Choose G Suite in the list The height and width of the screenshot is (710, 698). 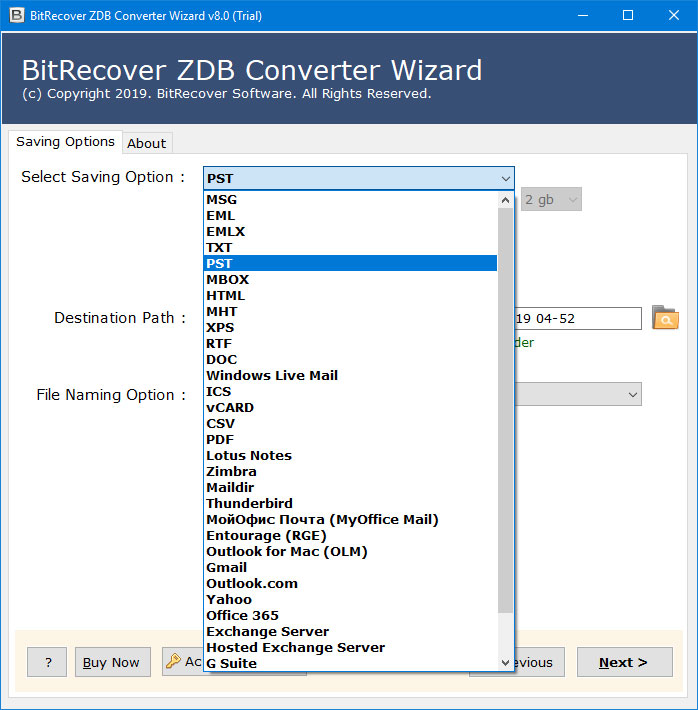[x=351, y=663]
